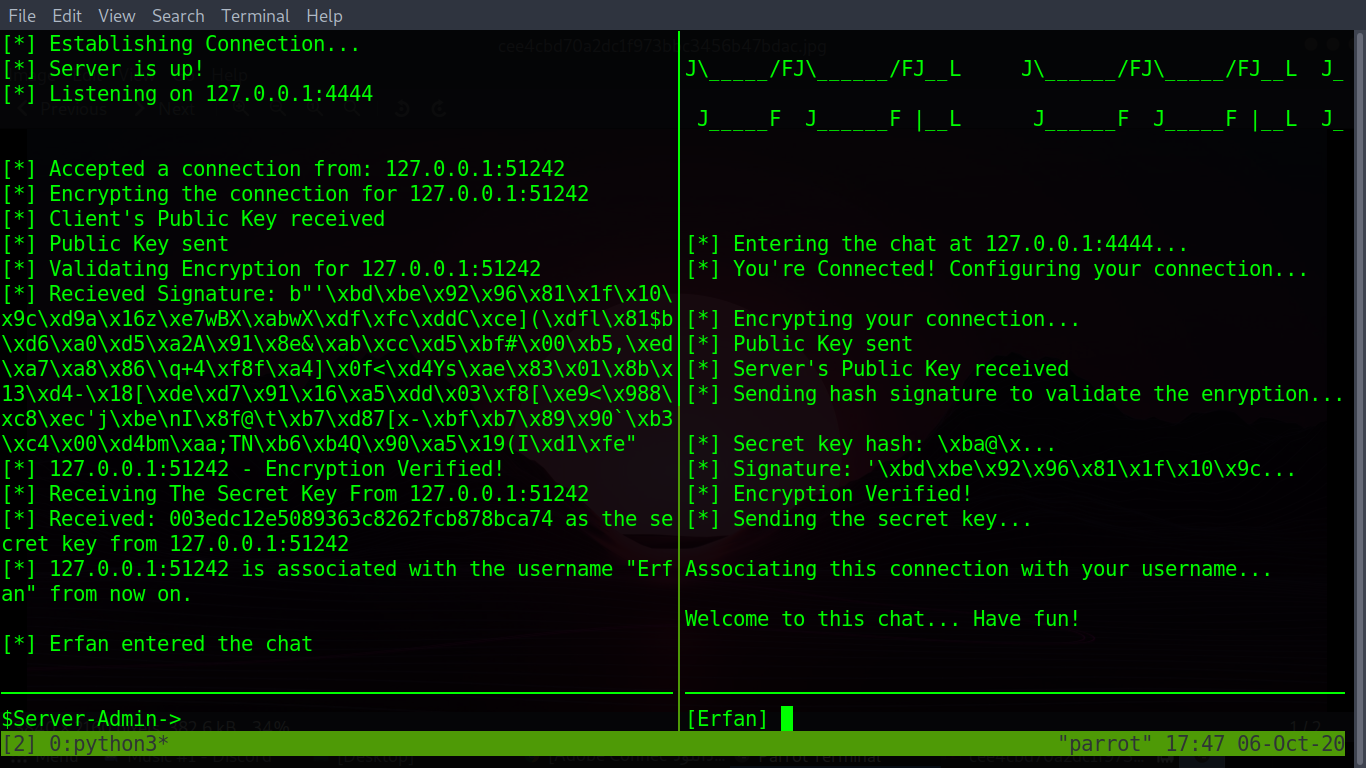The image size is (1366, 768).
Task: Click the 'Server is up!' line
Action: [x=103, y=69]
